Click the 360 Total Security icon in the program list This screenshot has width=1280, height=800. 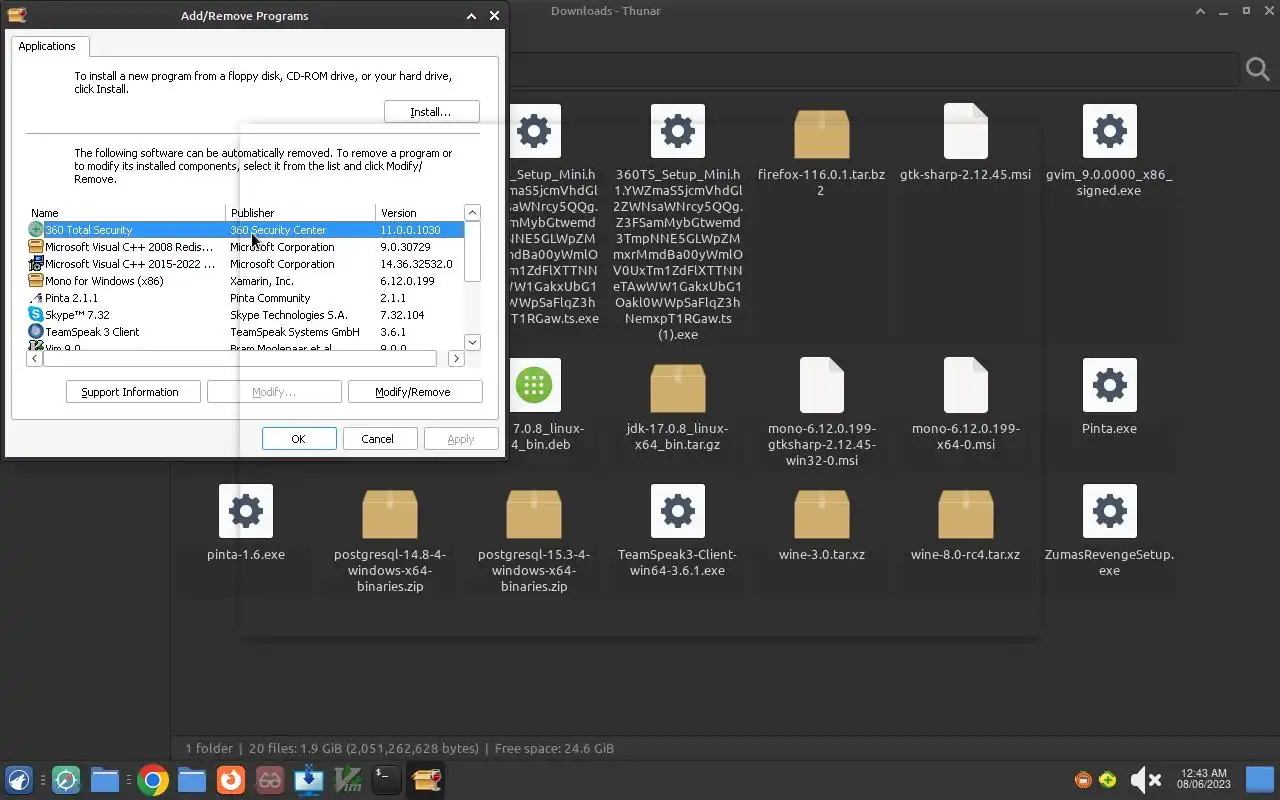click(36, 230)
